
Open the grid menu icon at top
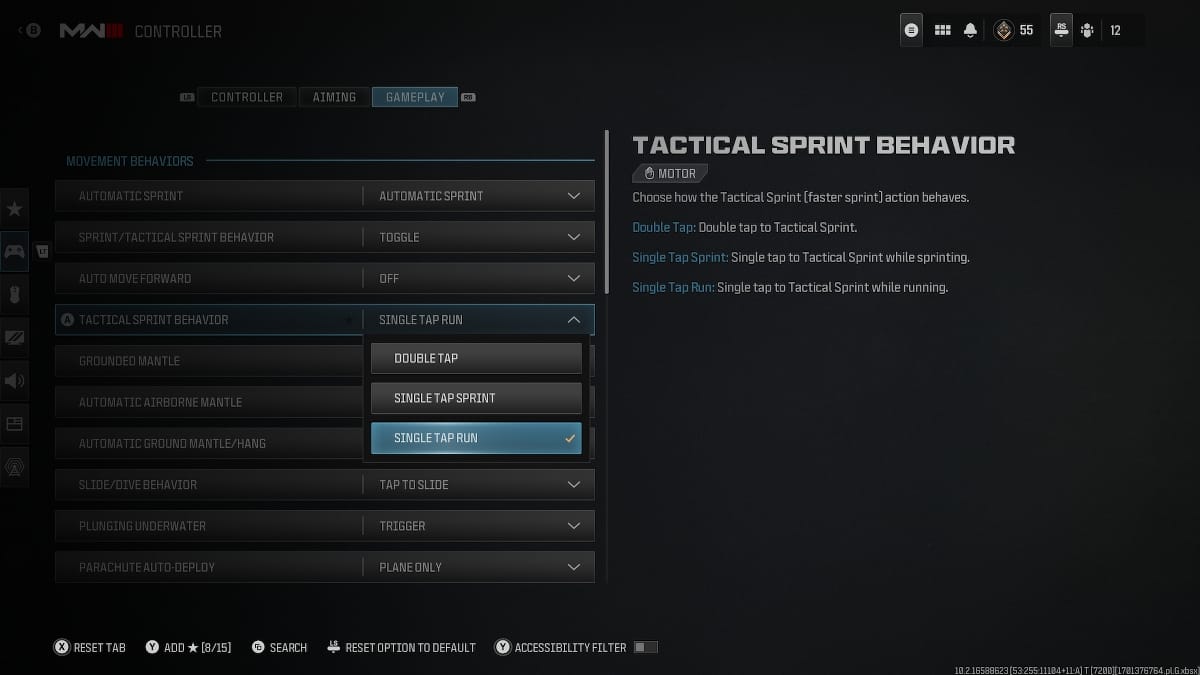[x=942, y=30]
